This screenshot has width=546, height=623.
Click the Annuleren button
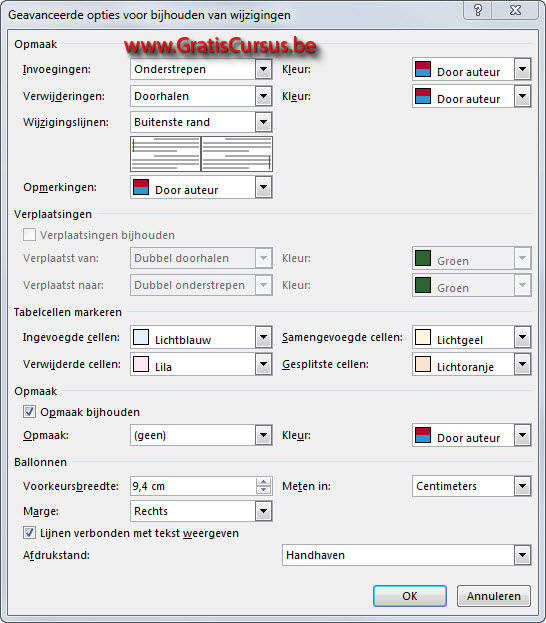tap(494, 596)
